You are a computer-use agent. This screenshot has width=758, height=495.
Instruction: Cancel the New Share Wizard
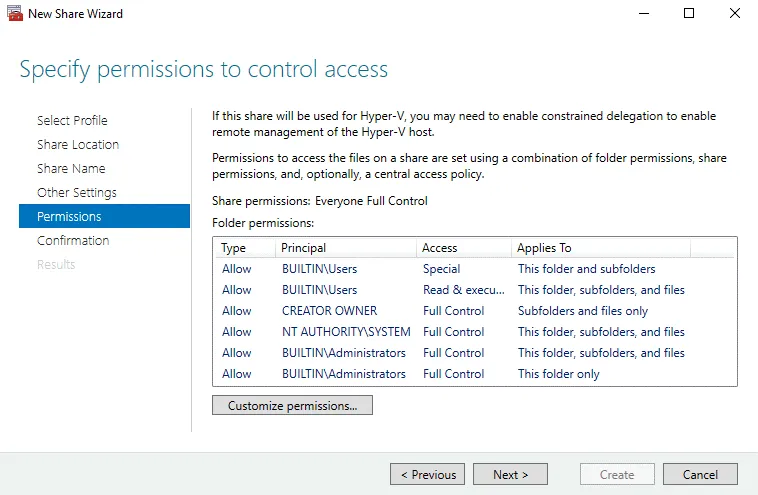700,475
